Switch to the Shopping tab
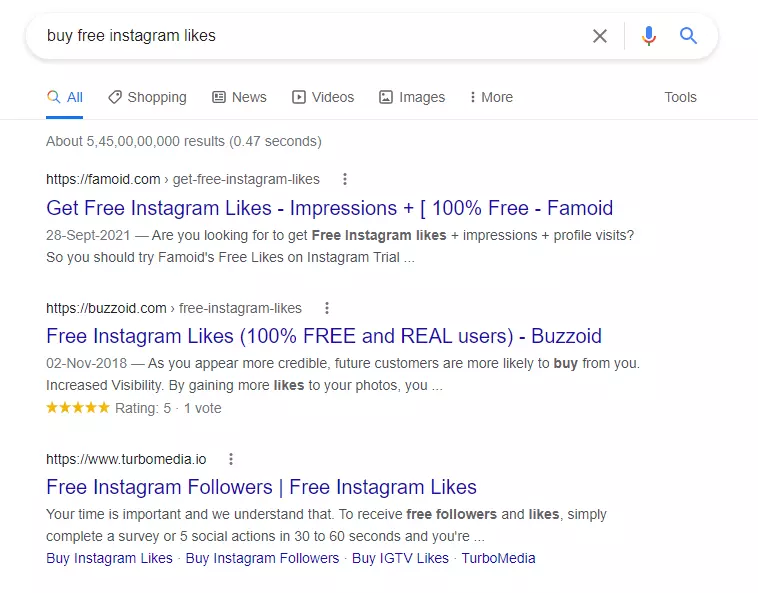The height and width of the screenshot is (593, 758). [147, 97]
